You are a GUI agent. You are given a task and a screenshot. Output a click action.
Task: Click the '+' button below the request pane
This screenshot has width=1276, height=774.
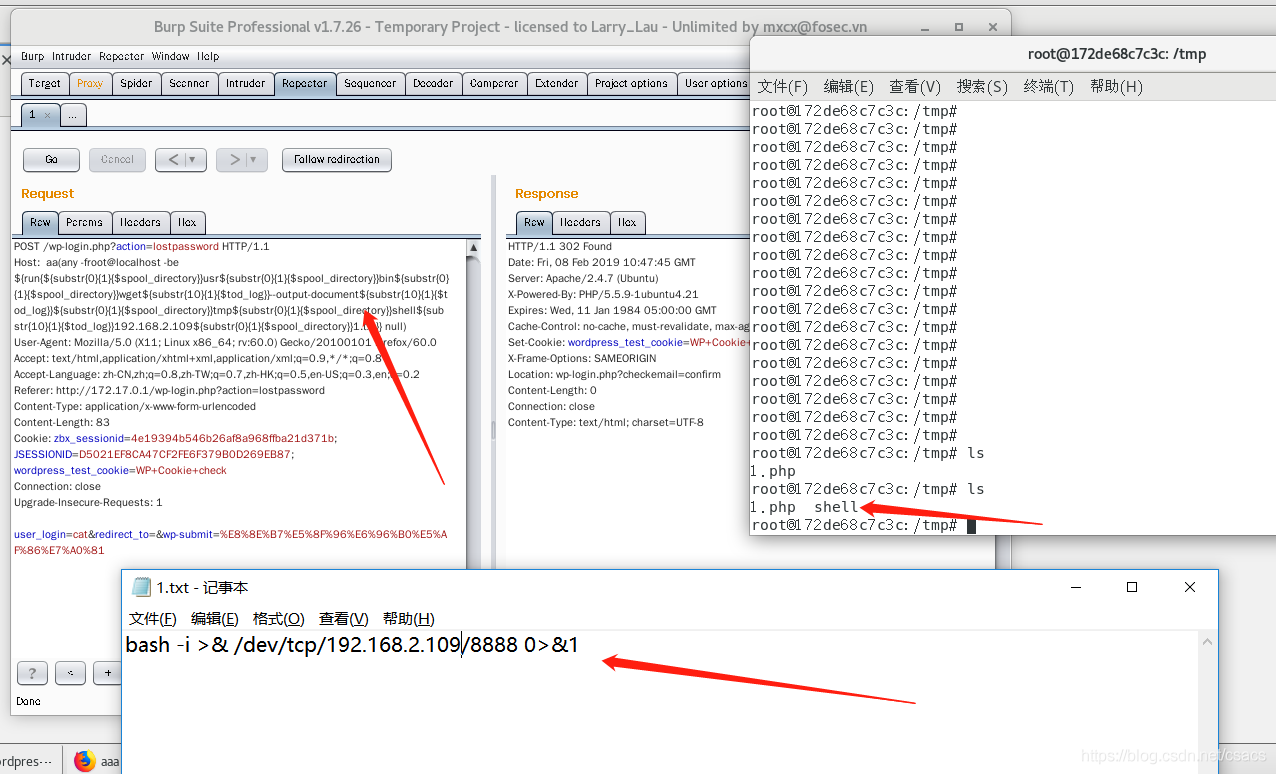[x=107, y=673]
